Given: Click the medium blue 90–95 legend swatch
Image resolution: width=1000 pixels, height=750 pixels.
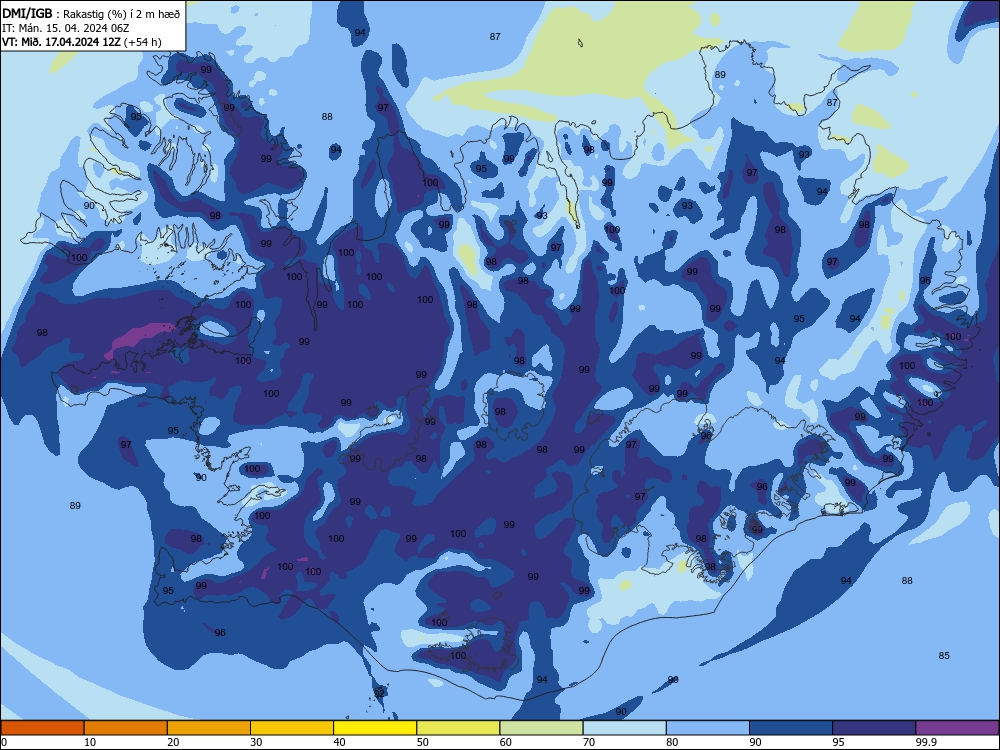Looking at the screenshot, I should click(x=791, y=728).
